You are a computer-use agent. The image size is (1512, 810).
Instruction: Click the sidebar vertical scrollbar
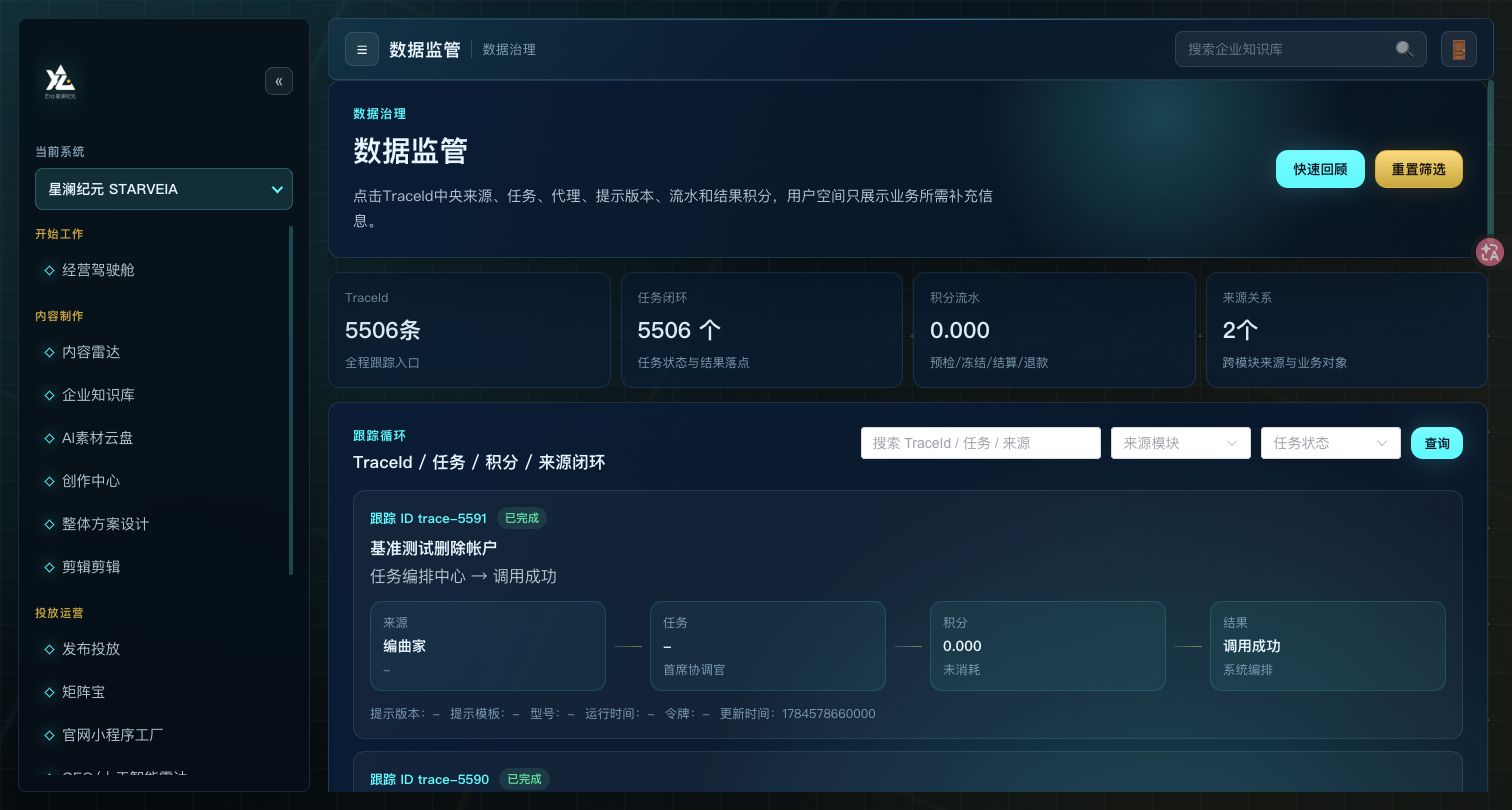tap(291, 400)
